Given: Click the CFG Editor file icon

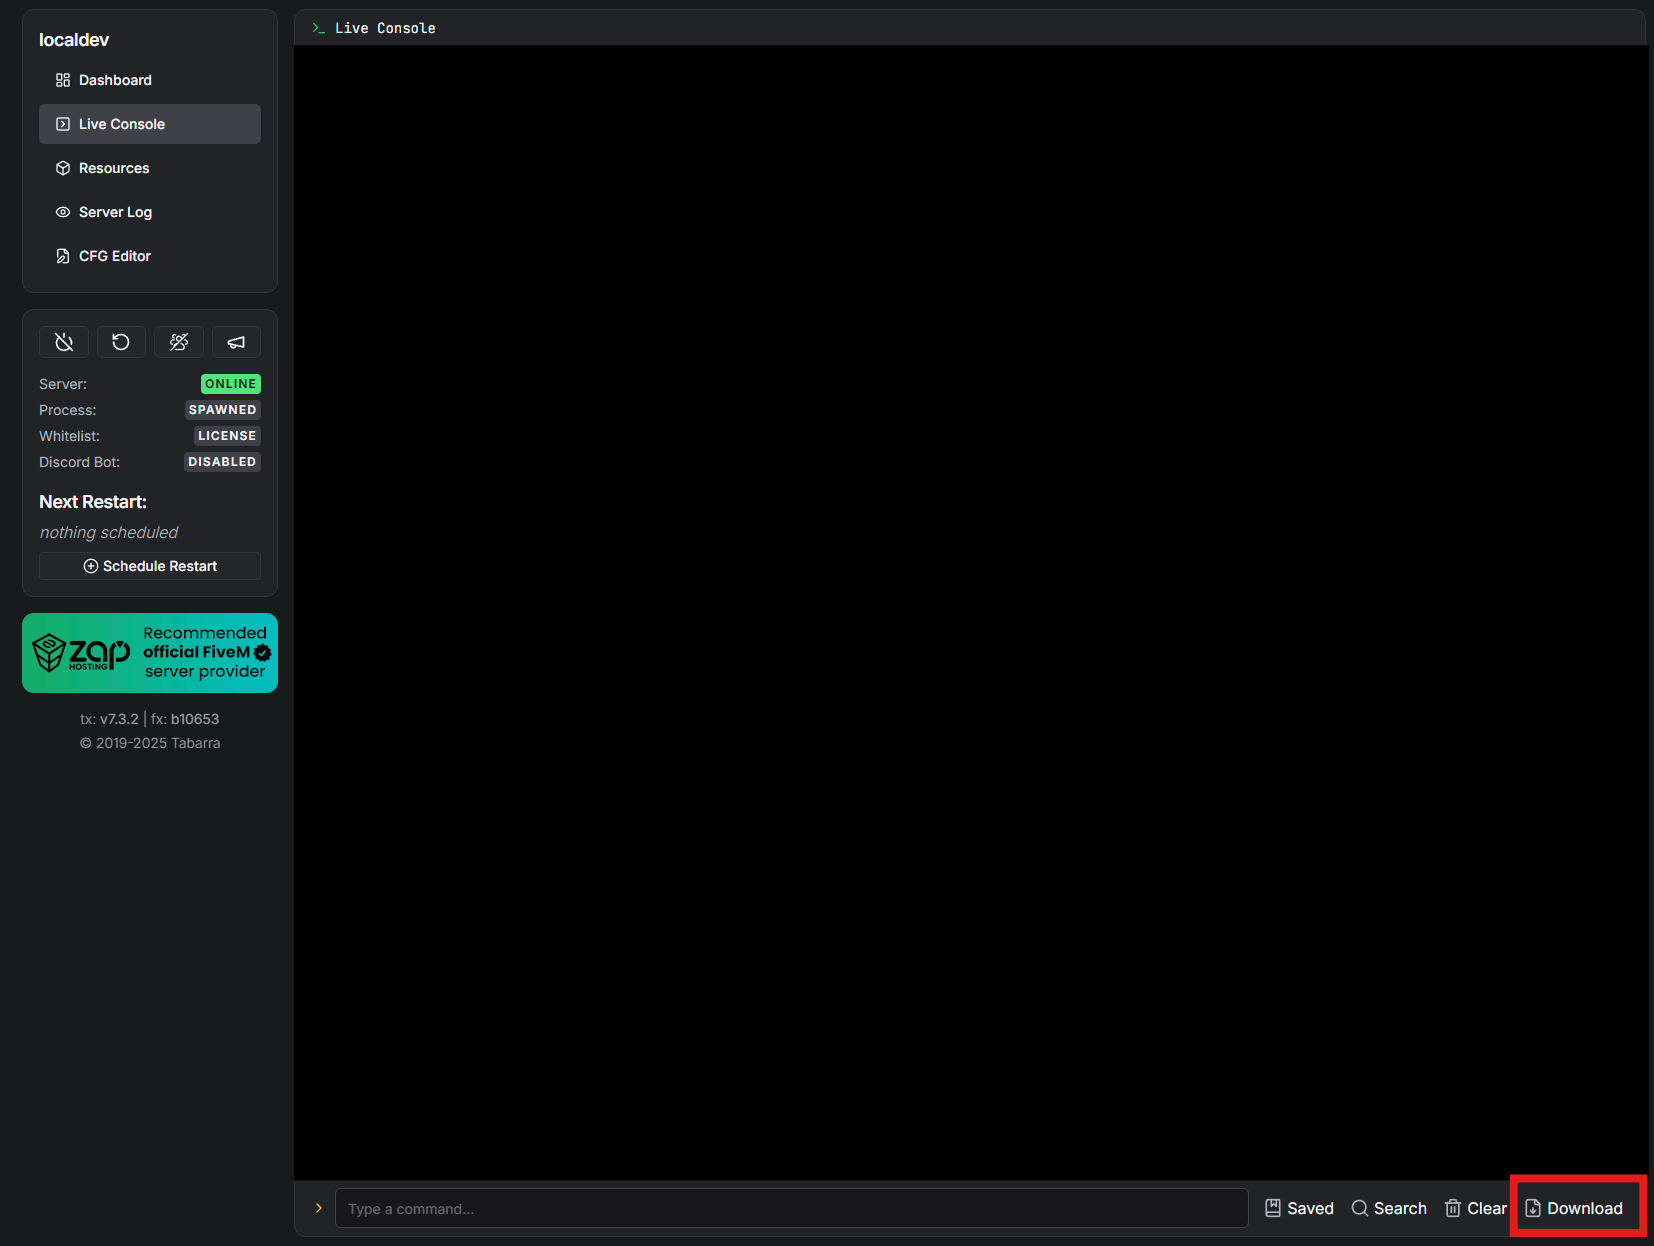Looking at the screenshot, I should tap(63, 256).
